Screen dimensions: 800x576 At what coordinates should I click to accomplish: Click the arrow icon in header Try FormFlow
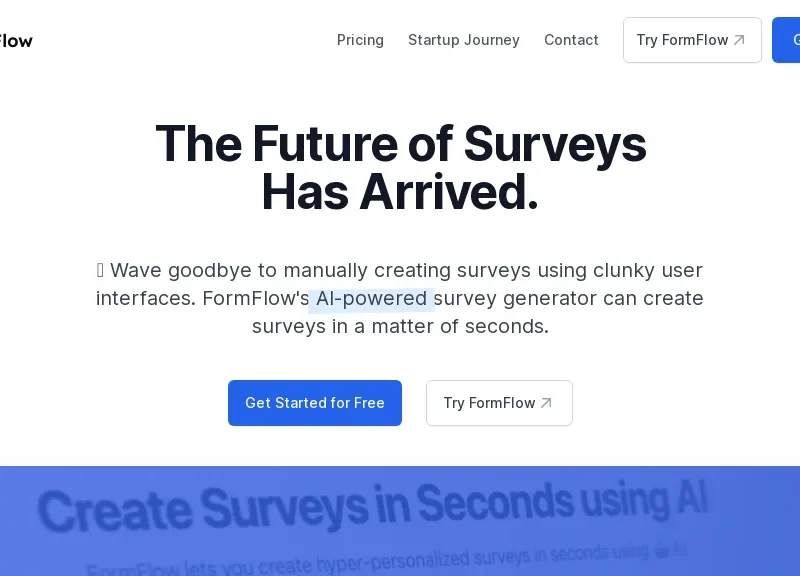point(739,40)
